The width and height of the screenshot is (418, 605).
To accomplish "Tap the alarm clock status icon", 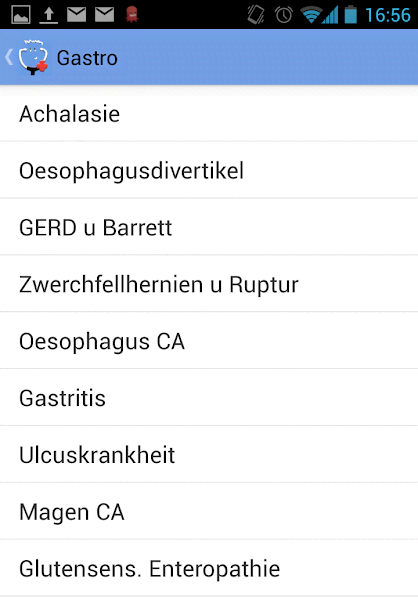I will (284, 15).
